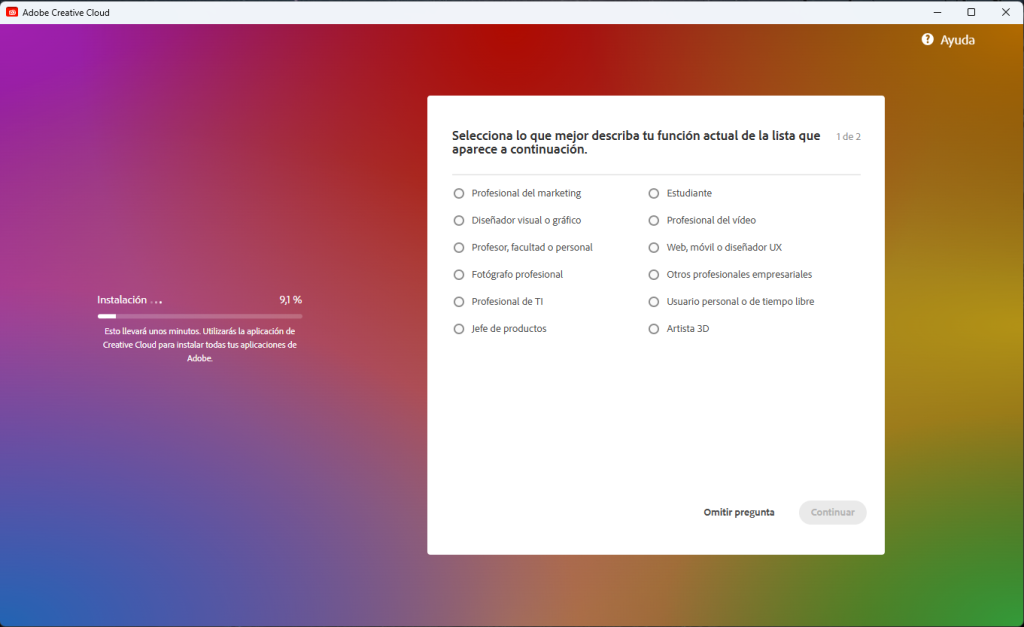
Task: Choose Profesional del vídeo option
Action: tap(654, 220)
